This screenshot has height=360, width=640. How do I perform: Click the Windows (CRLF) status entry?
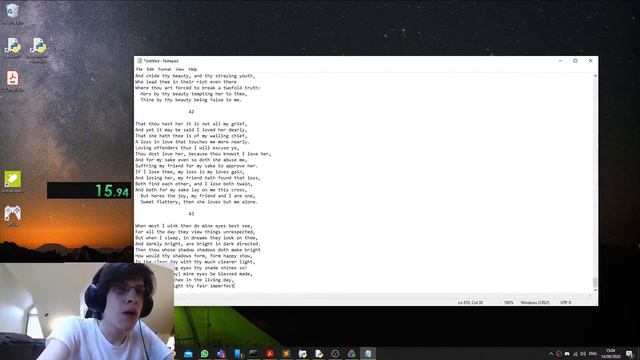point(535,302)
